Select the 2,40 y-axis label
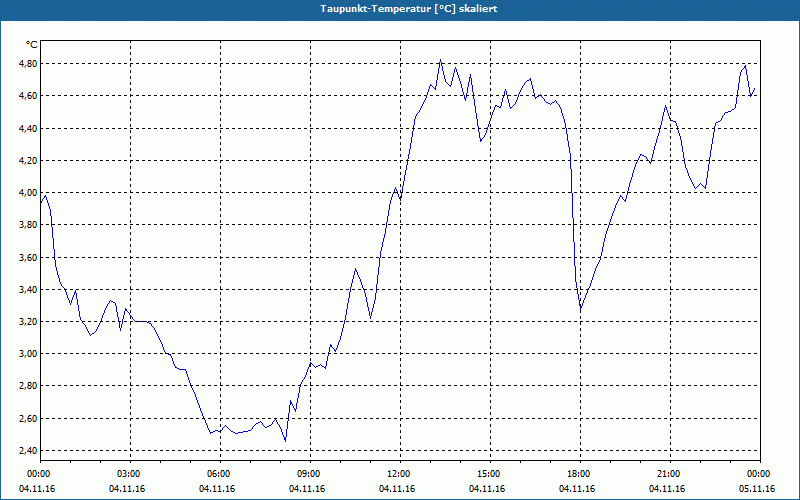 [29, 451]
